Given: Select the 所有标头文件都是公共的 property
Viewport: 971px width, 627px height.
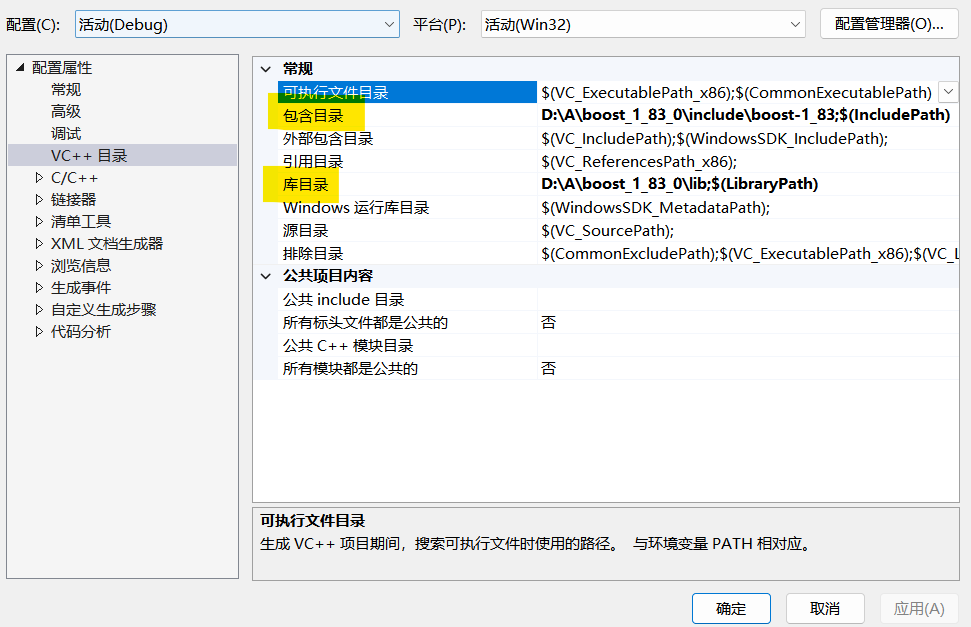Looking at the screenshot, I should click(407, 322).
